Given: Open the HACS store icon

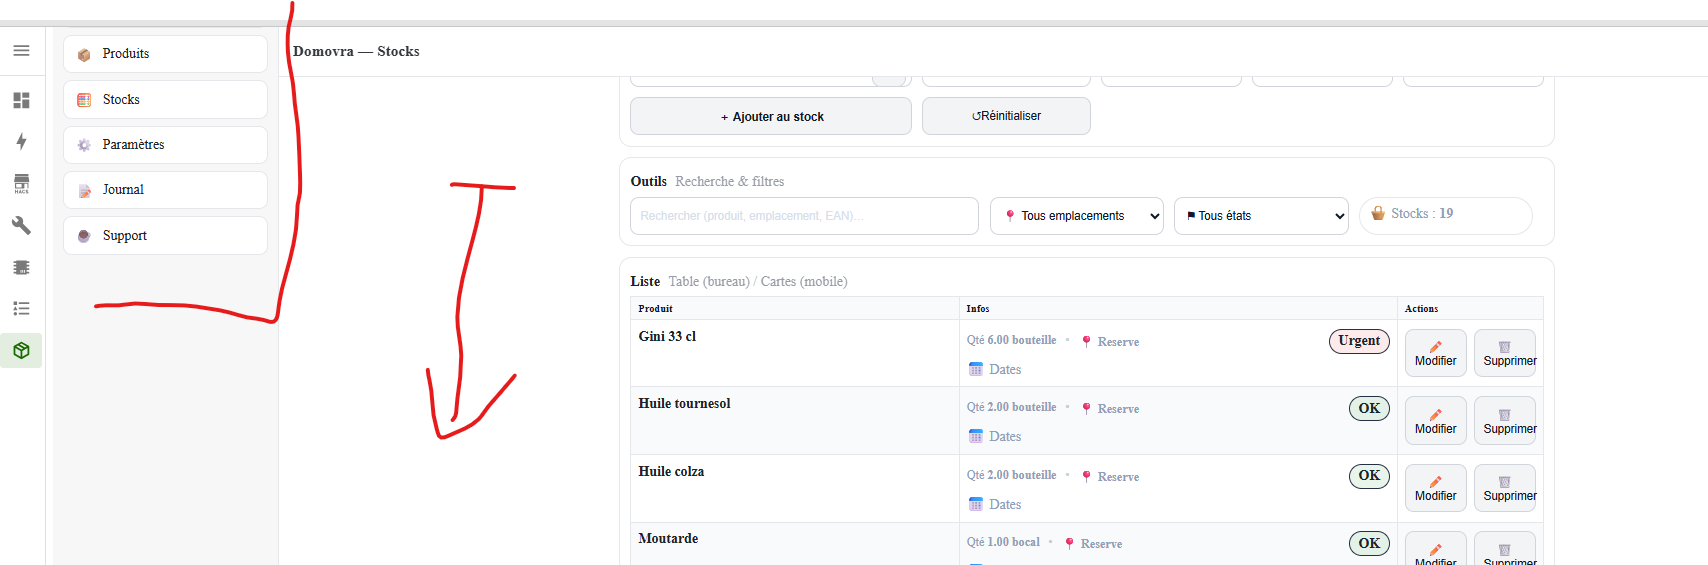Looking at the screenshot, I should 21,184.
